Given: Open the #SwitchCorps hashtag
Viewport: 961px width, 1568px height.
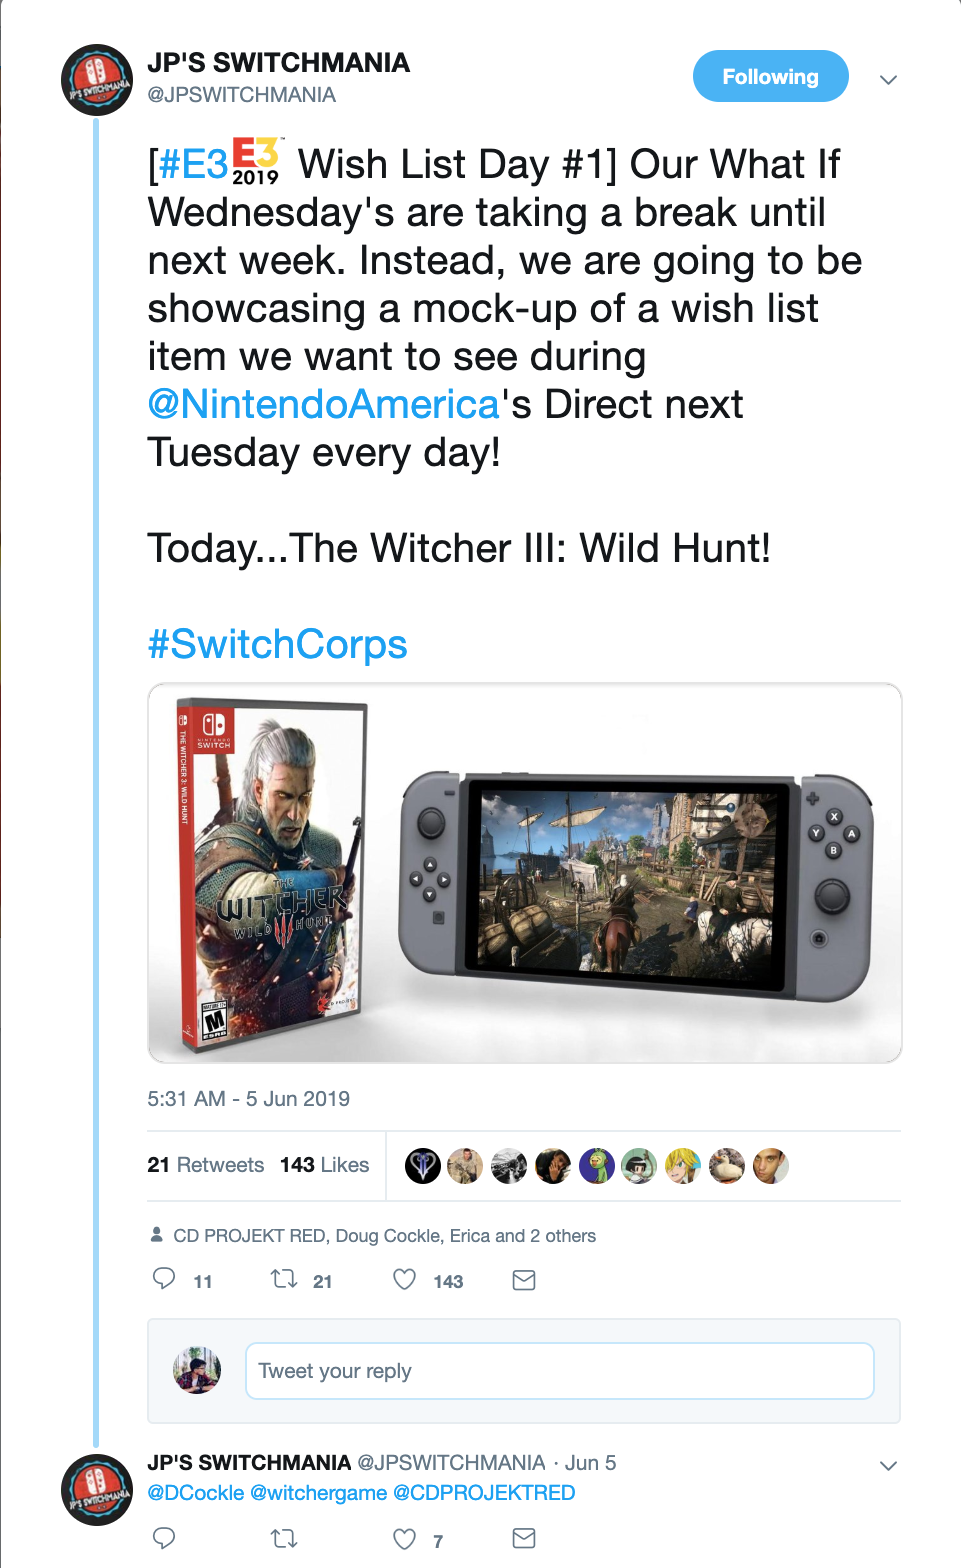Looking at the screenshot, I should (x=277, y=644).
